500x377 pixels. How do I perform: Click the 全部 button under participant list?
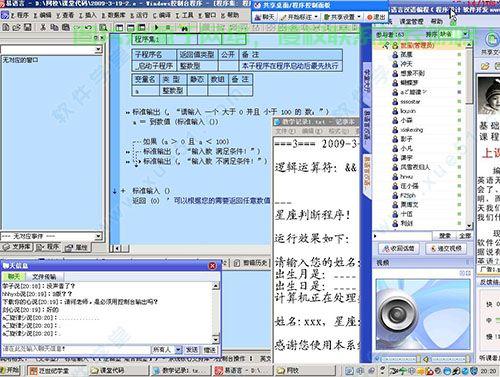click(x=465, y=236)
